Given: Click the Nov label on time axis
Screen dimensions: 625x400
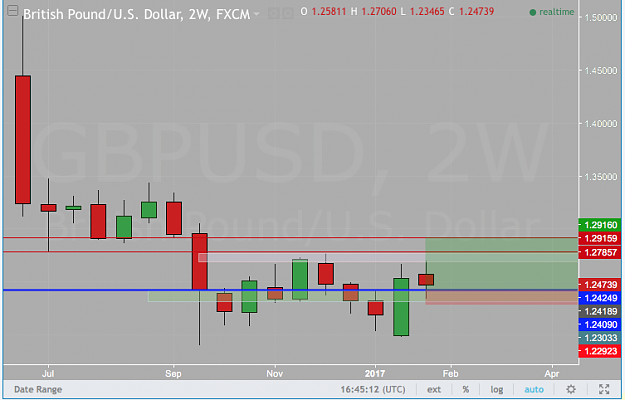Looking at the screenshot, I should (x=275, y=374).
